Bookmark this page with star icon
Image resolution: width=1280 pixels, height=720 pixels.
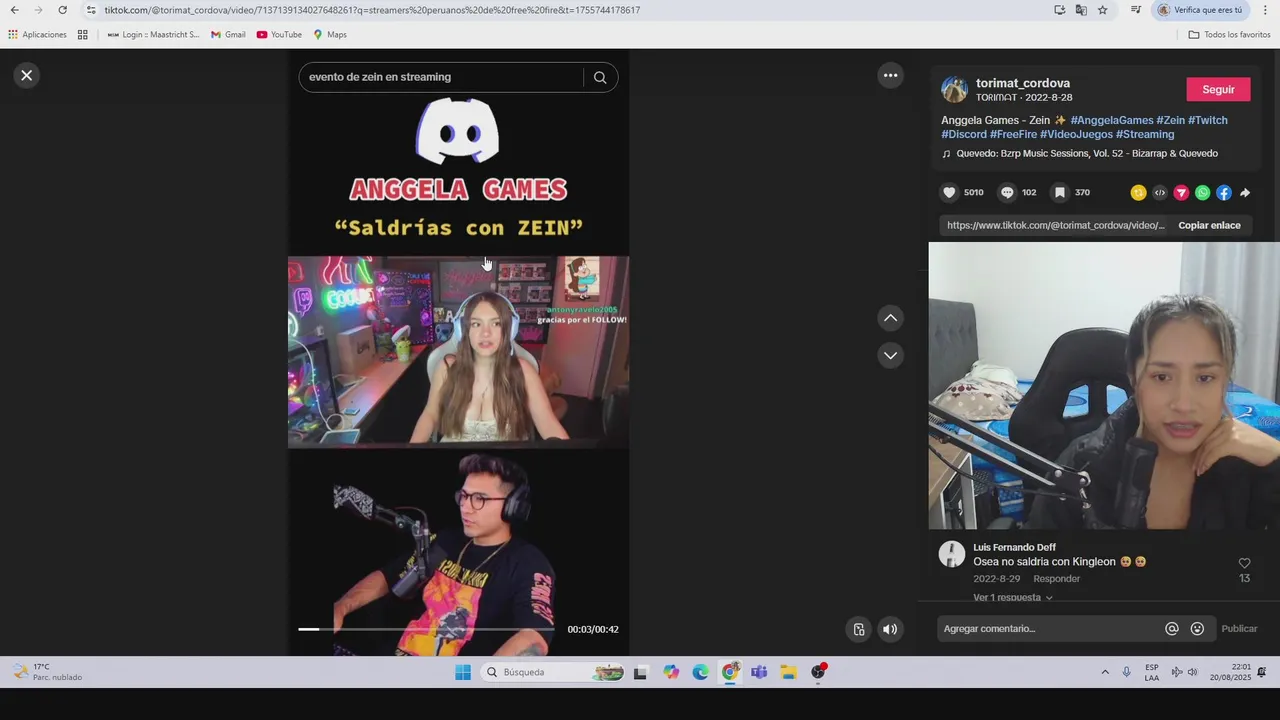pyautogui.click(x=1102, y=10)
